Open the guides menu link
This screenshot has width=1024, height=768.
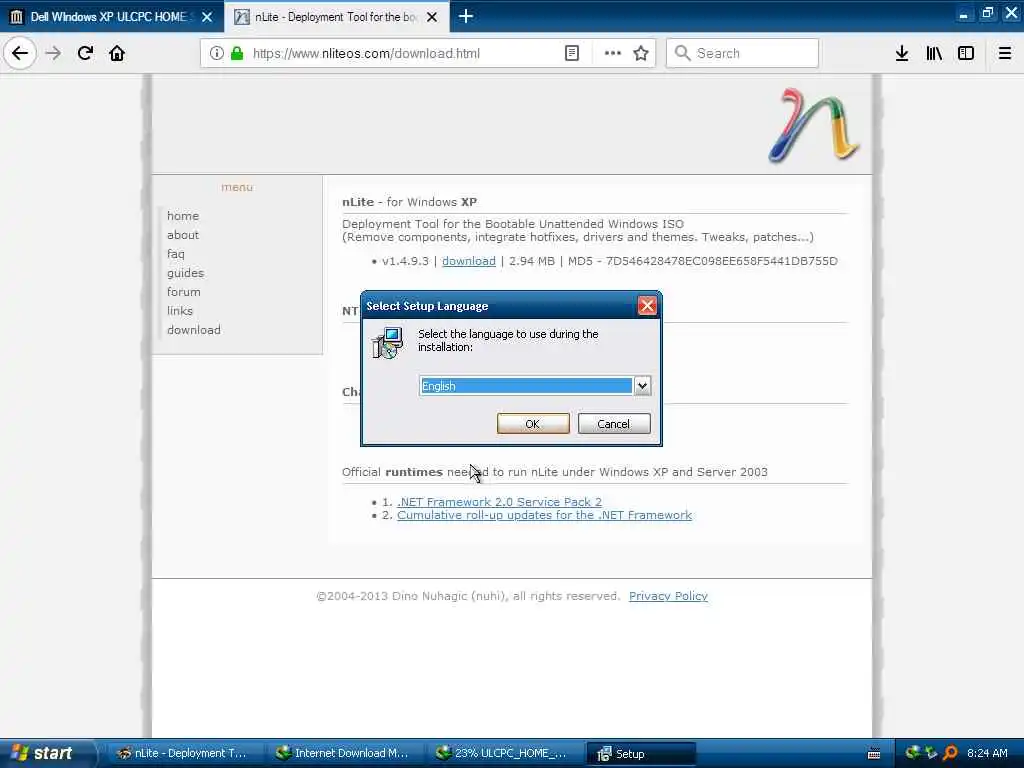point(185,272)
